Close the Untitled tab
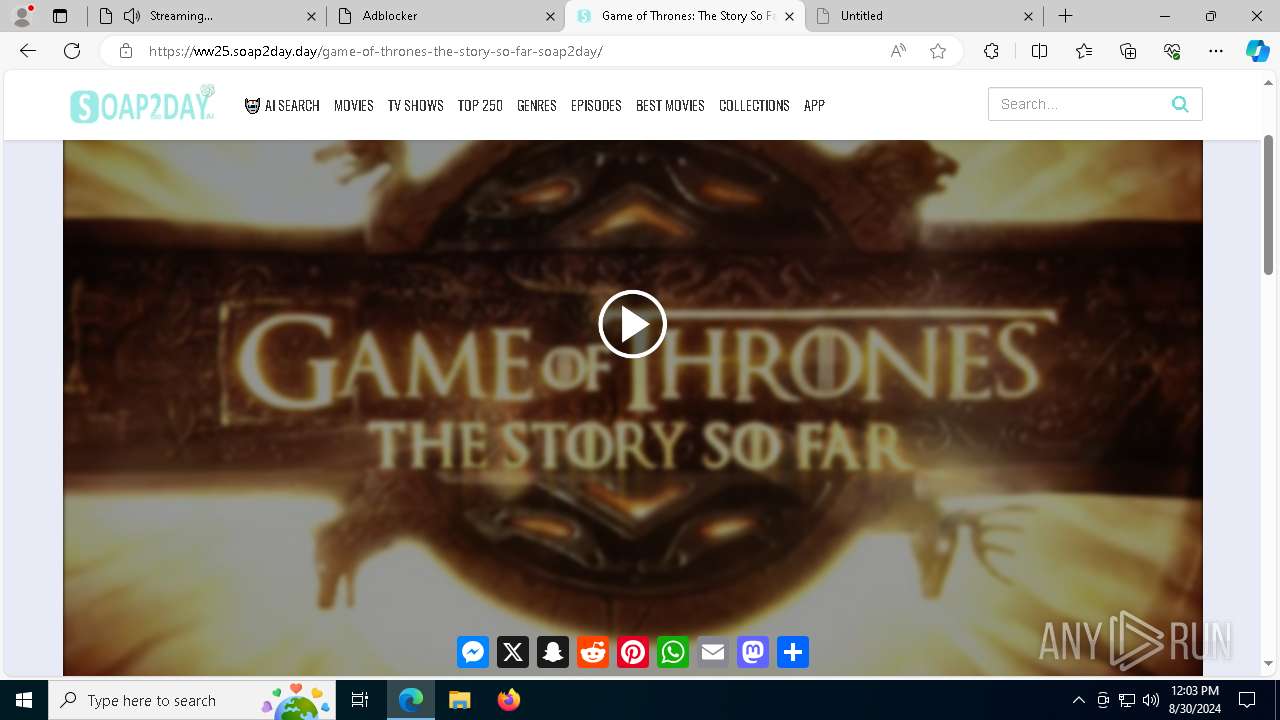This screenshot has width=1280, height=720. [x=1028, y=16]
